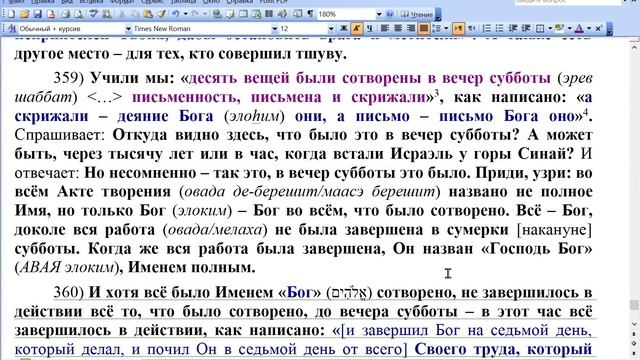Image resolution: width=640 pixels, height=360 pixels.
Task: Cut selection with the scissors icon
Action: pos(121,14)
